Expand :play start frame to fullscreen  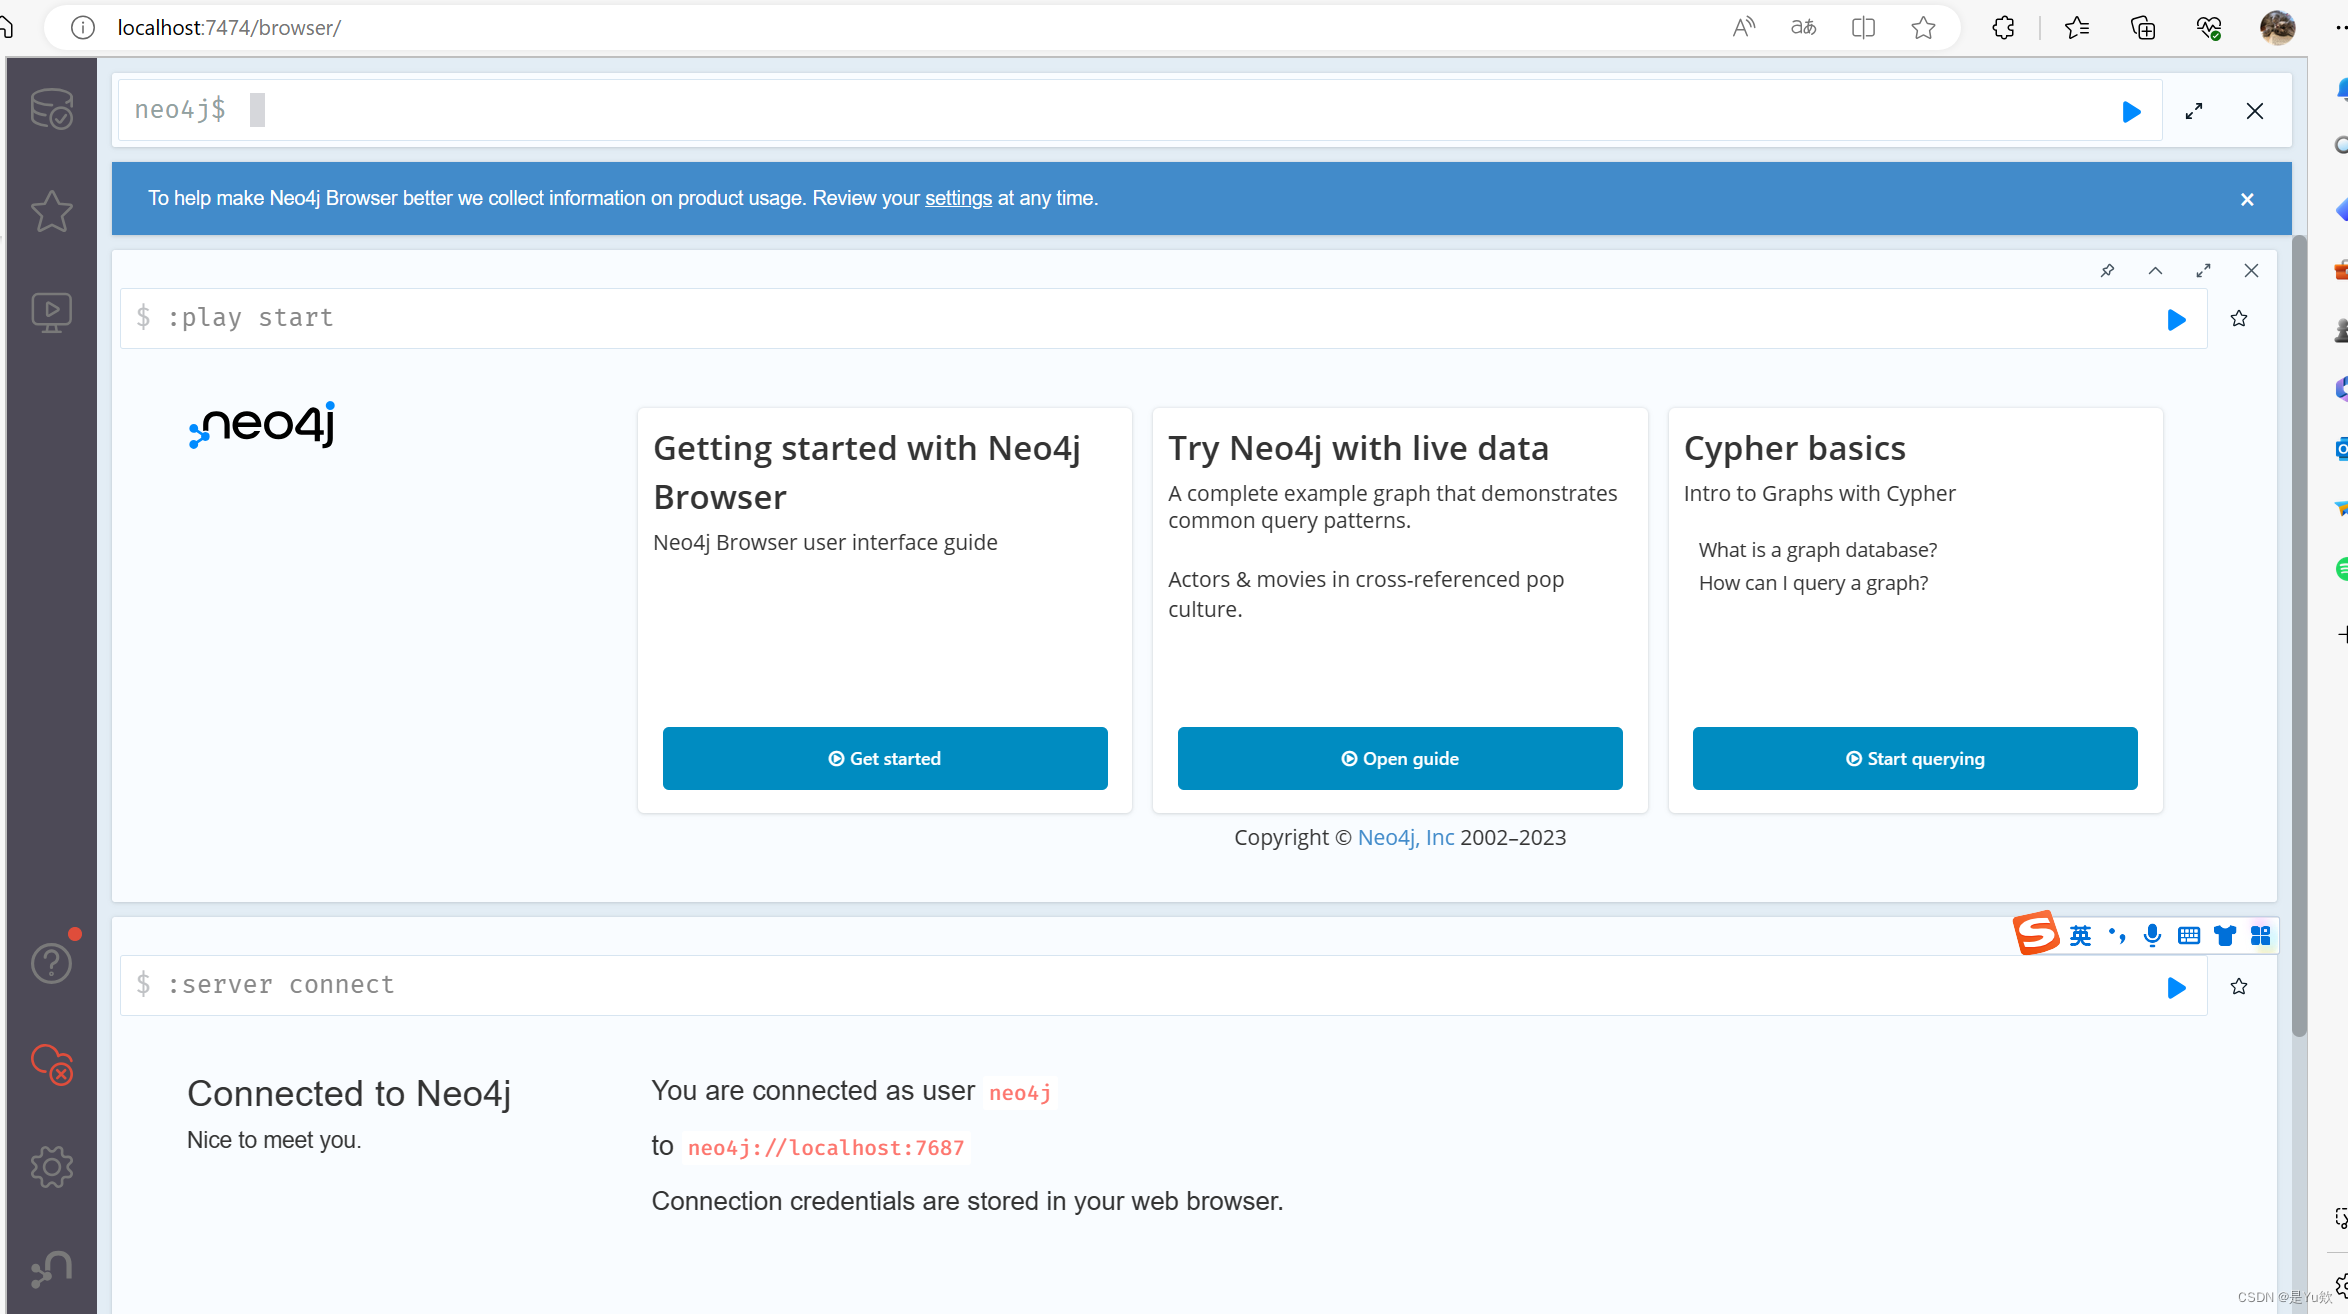(2203, 271)
